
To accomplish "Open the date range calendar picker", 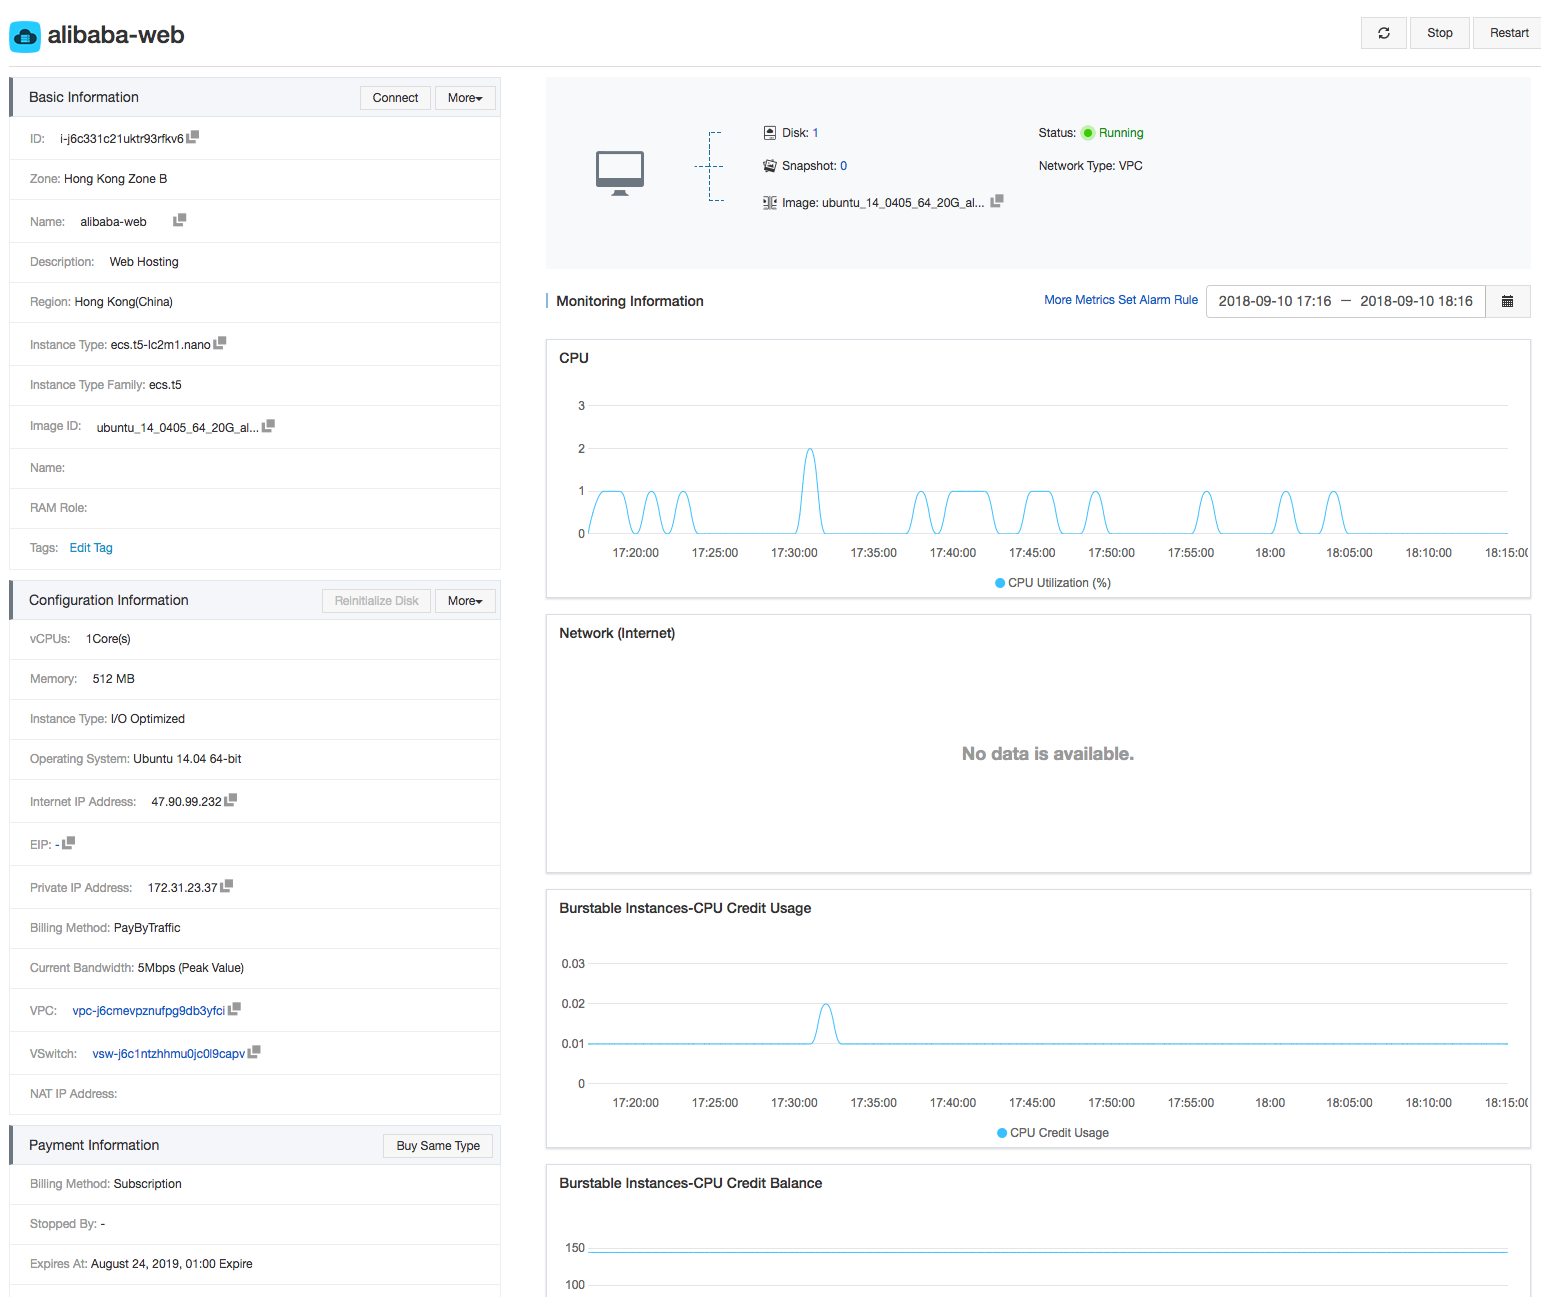I will (x=1508, y=301).
